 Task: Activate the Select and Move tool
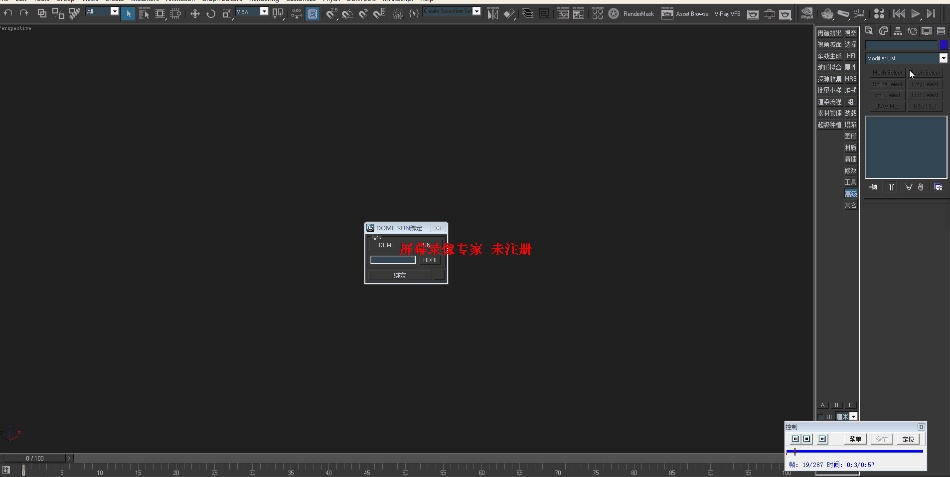coord(194,13)
